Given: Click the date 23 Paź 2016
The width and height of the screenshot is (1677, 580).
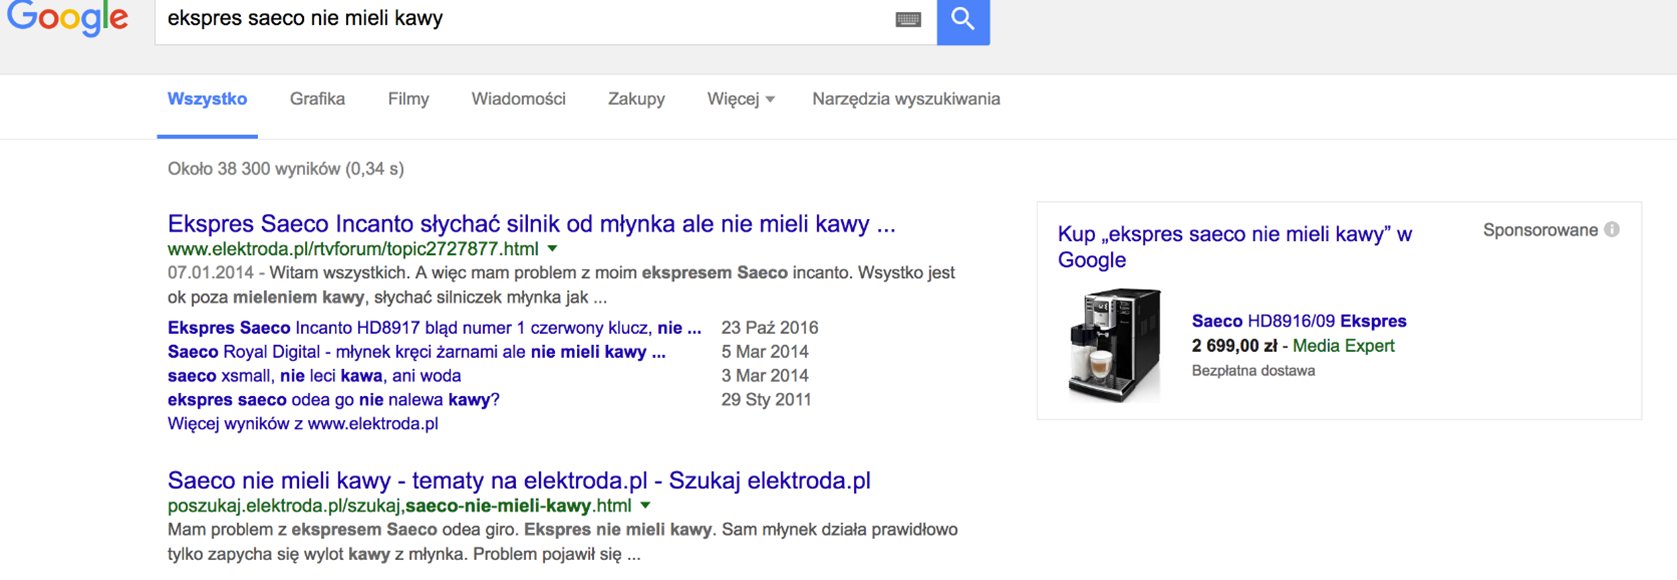Looking at the screenshot, I should 769,327.
